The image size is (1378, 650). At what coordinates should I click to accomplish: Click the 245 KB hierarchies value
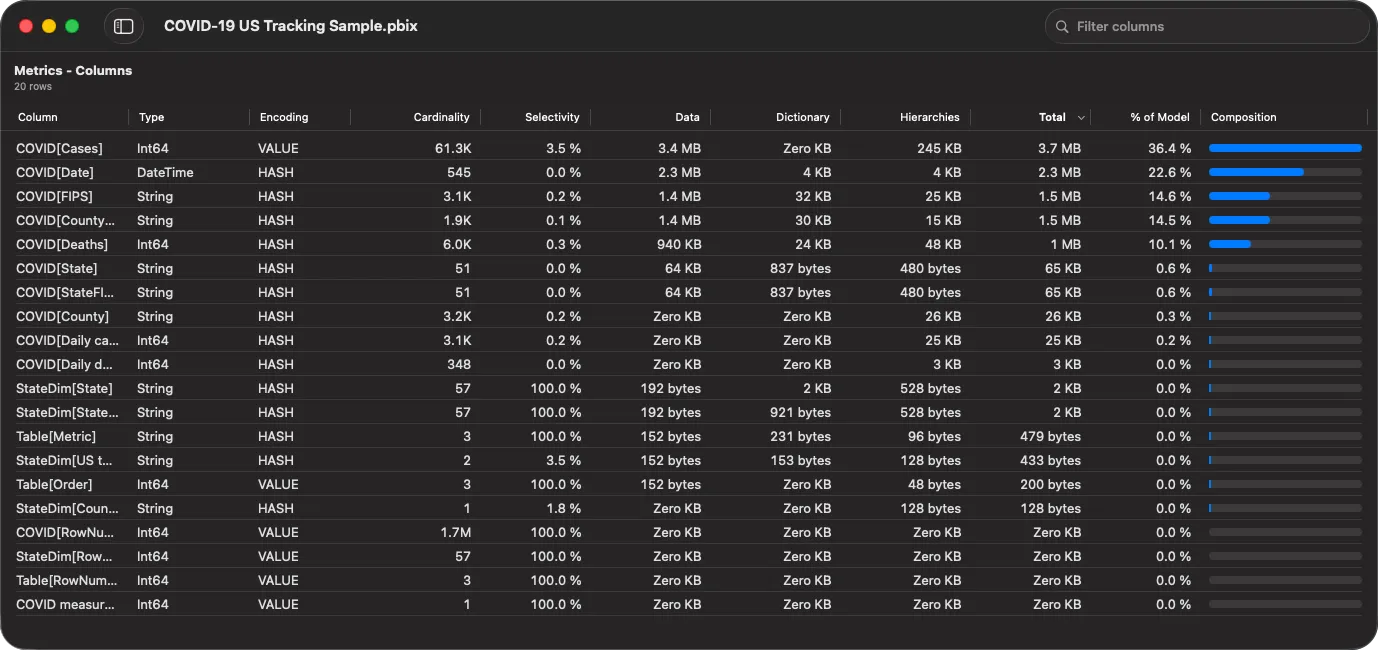[x=939, y=148]
